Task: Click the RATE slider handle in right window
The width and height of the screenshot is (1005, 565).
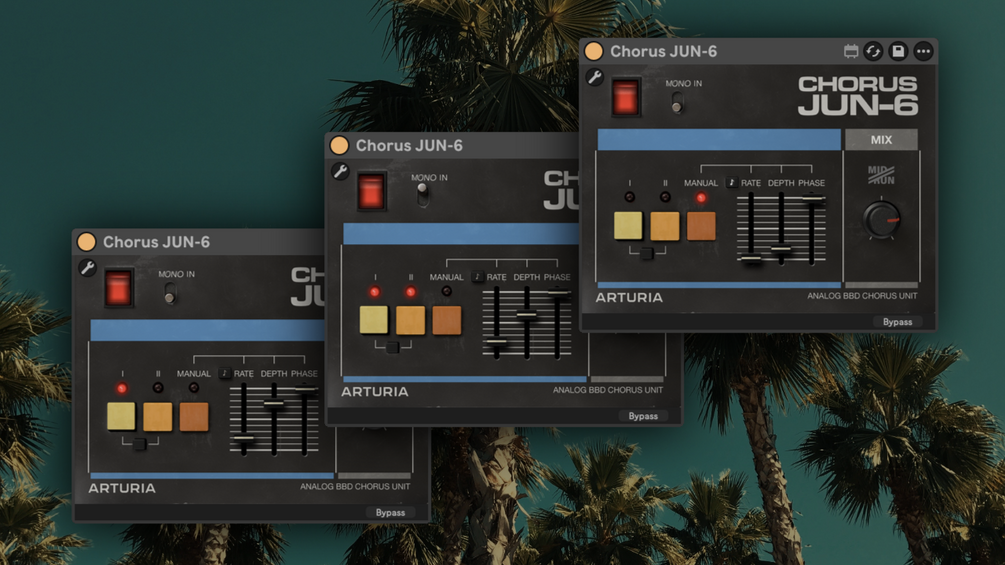Action: point(750,258)
